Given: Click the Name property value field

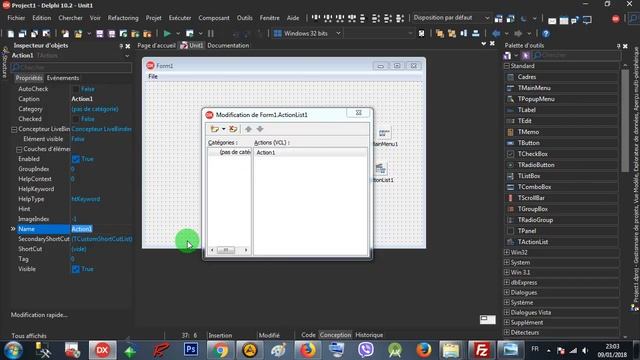Looking at the screenshot, I should [x=101, y=229].
